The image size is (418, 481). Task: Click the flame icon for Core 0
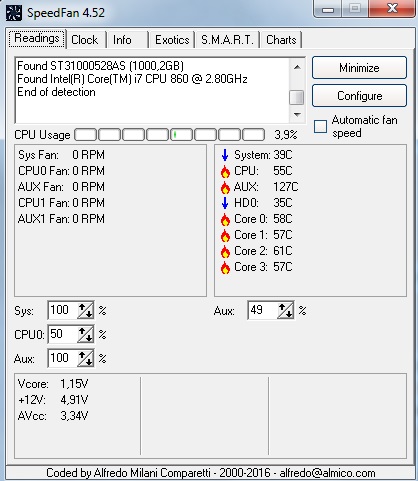tap(225, 220)
